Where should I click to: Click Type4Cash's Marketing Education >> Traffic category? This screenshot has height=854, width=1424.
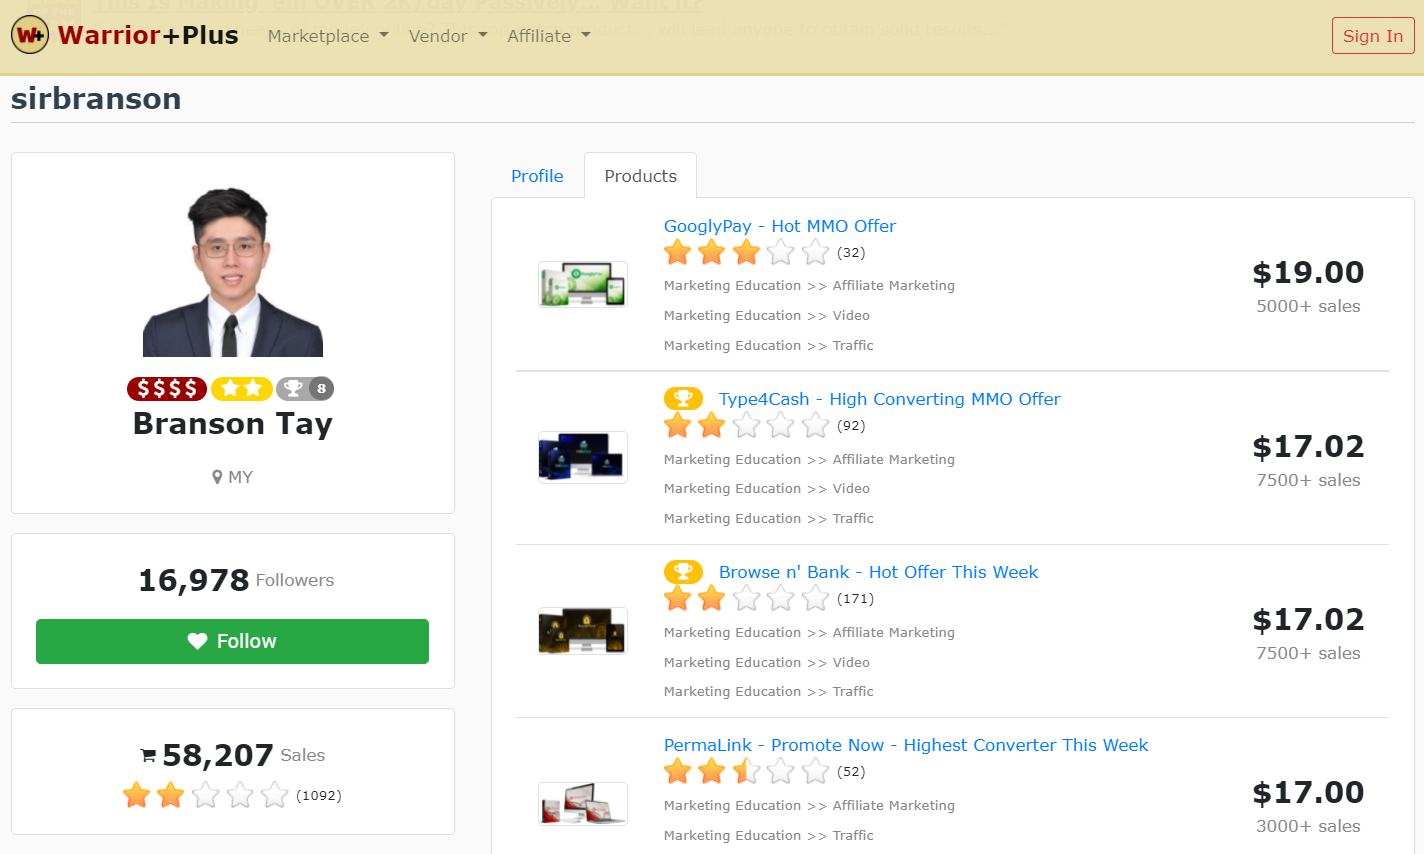pos(769,519)
